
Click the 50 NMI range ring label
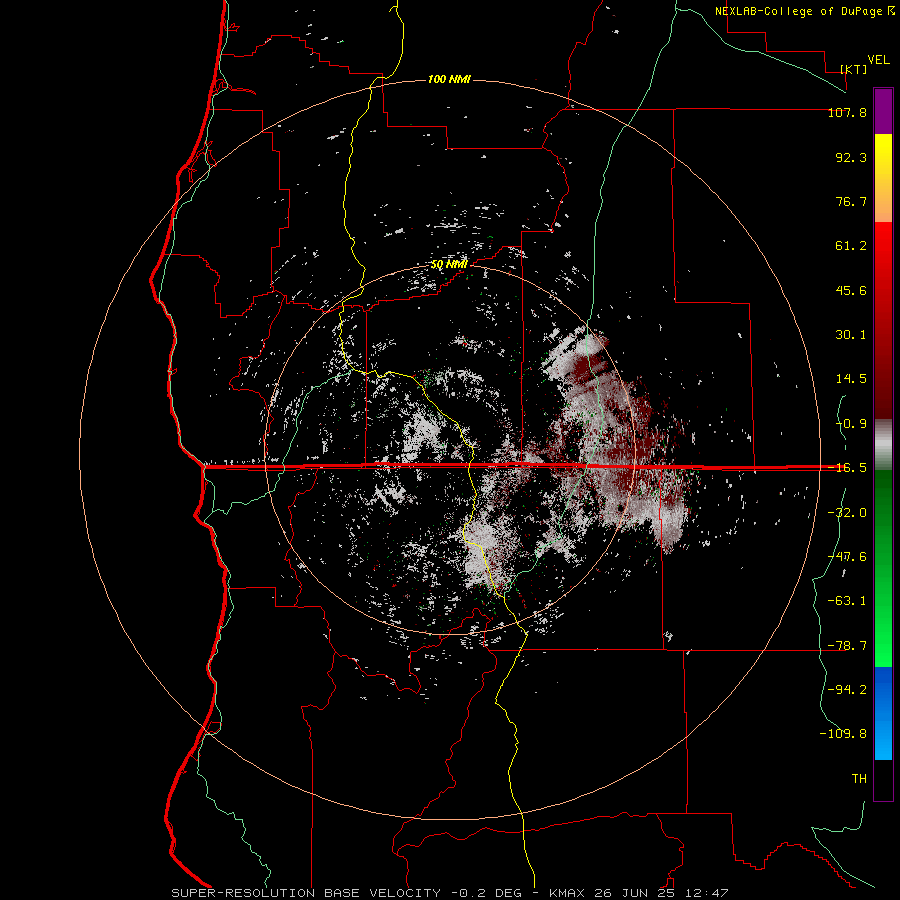(x=449, y=265)
